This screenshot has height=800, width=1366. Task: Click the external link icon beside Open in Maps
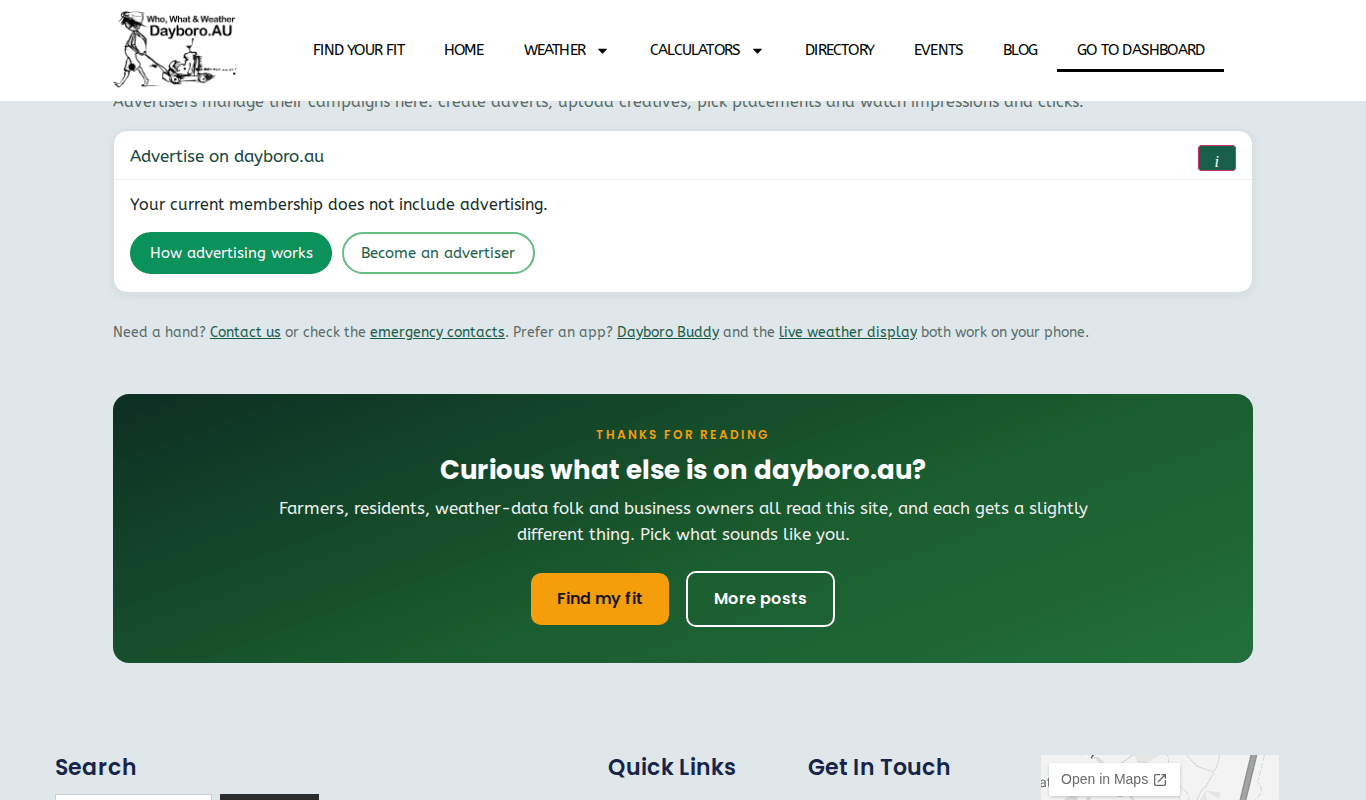(x=1160, y=780)
